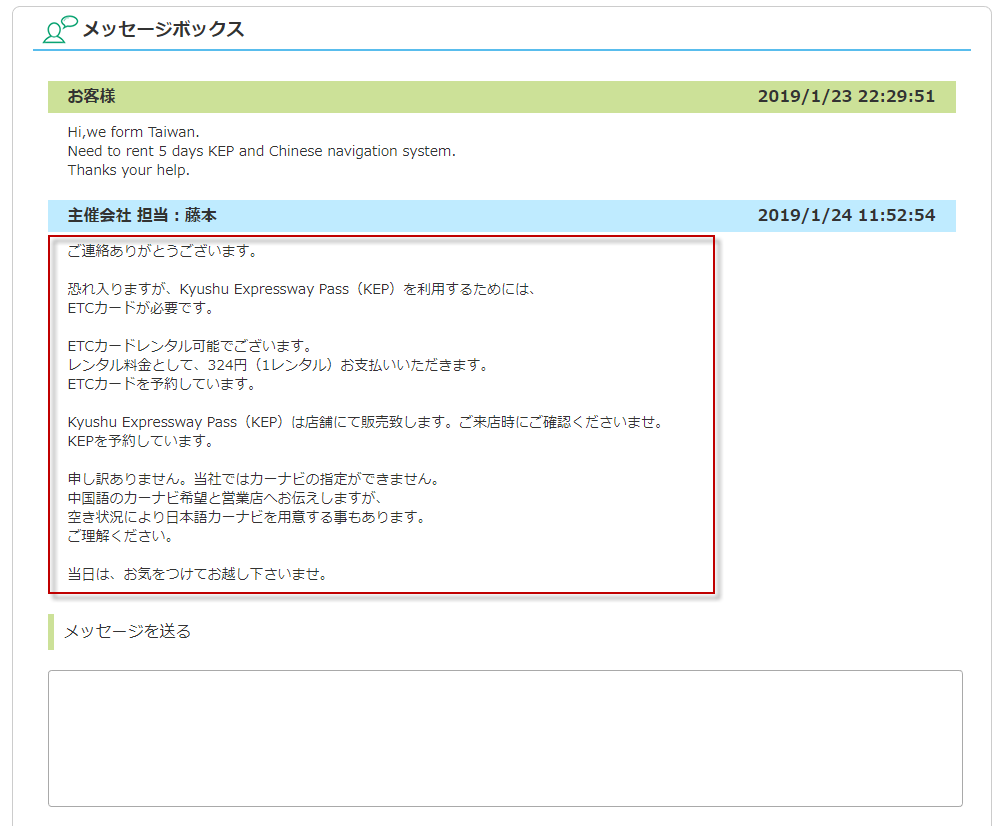Click line "Need to rent 5 days KEP"

coord(261,151)
